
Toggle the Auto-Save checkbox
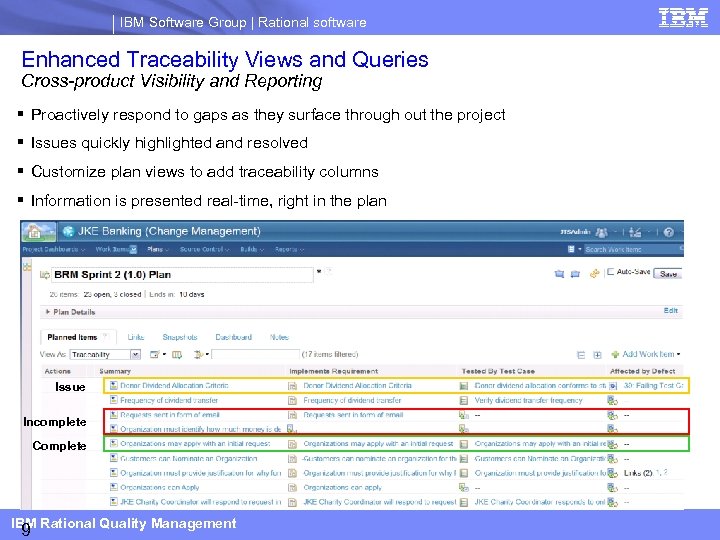tap(611, 272)
